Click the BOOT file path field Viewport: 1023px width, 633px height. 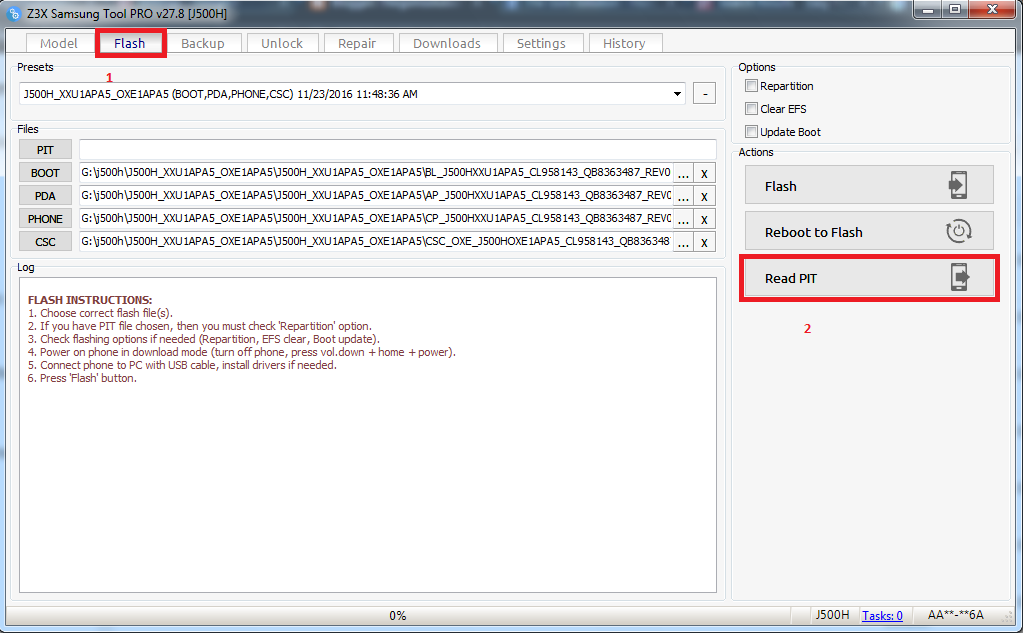[376, 172]
